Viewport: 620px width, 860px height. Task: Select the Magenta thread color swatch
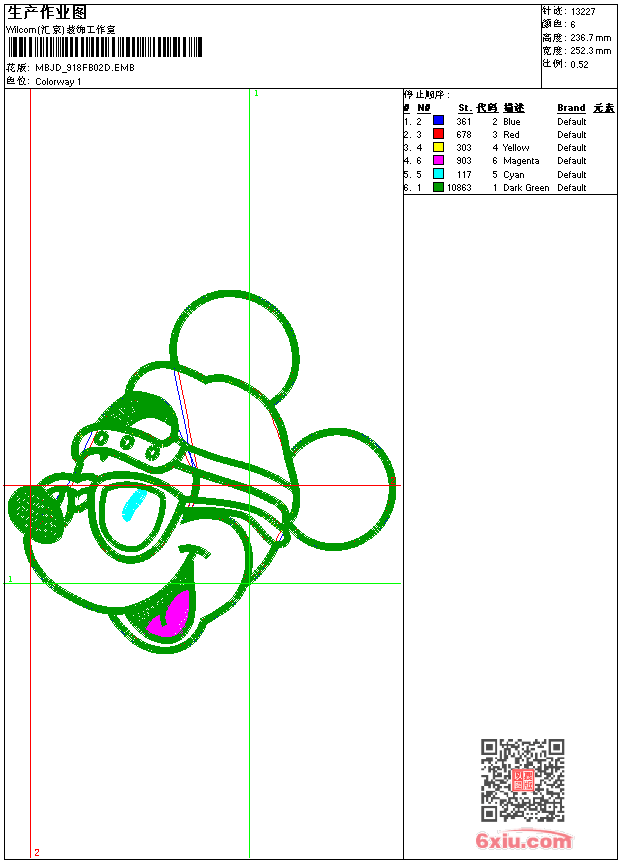438,160
